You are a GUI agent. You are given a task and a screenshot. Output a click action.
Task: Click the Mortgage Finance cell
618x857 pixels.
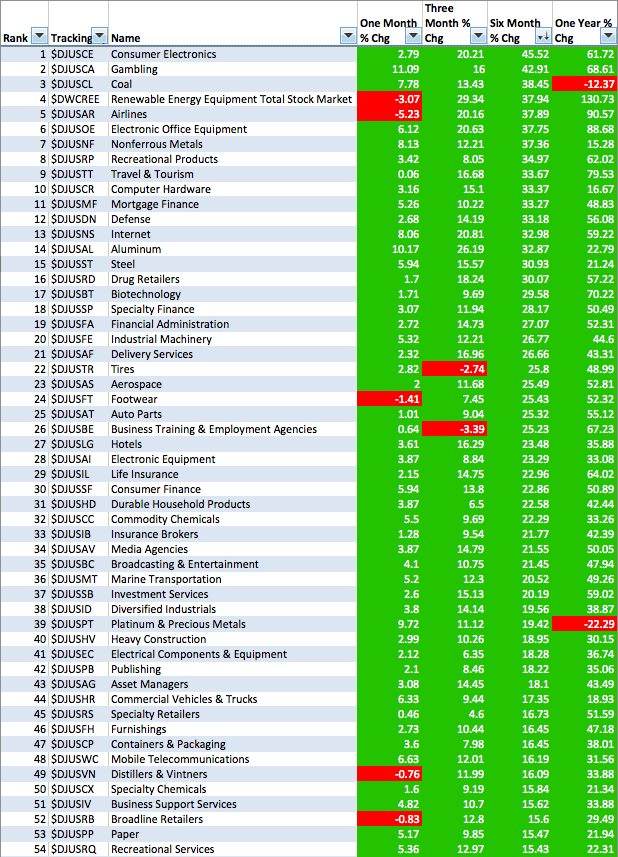click(x=233, y=204)
